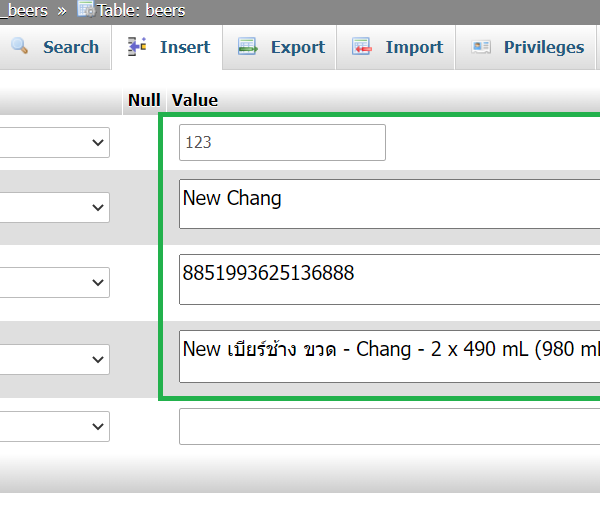
Task: Open the function dropdown beside the Thai description
Action: [x=55, y=358]
